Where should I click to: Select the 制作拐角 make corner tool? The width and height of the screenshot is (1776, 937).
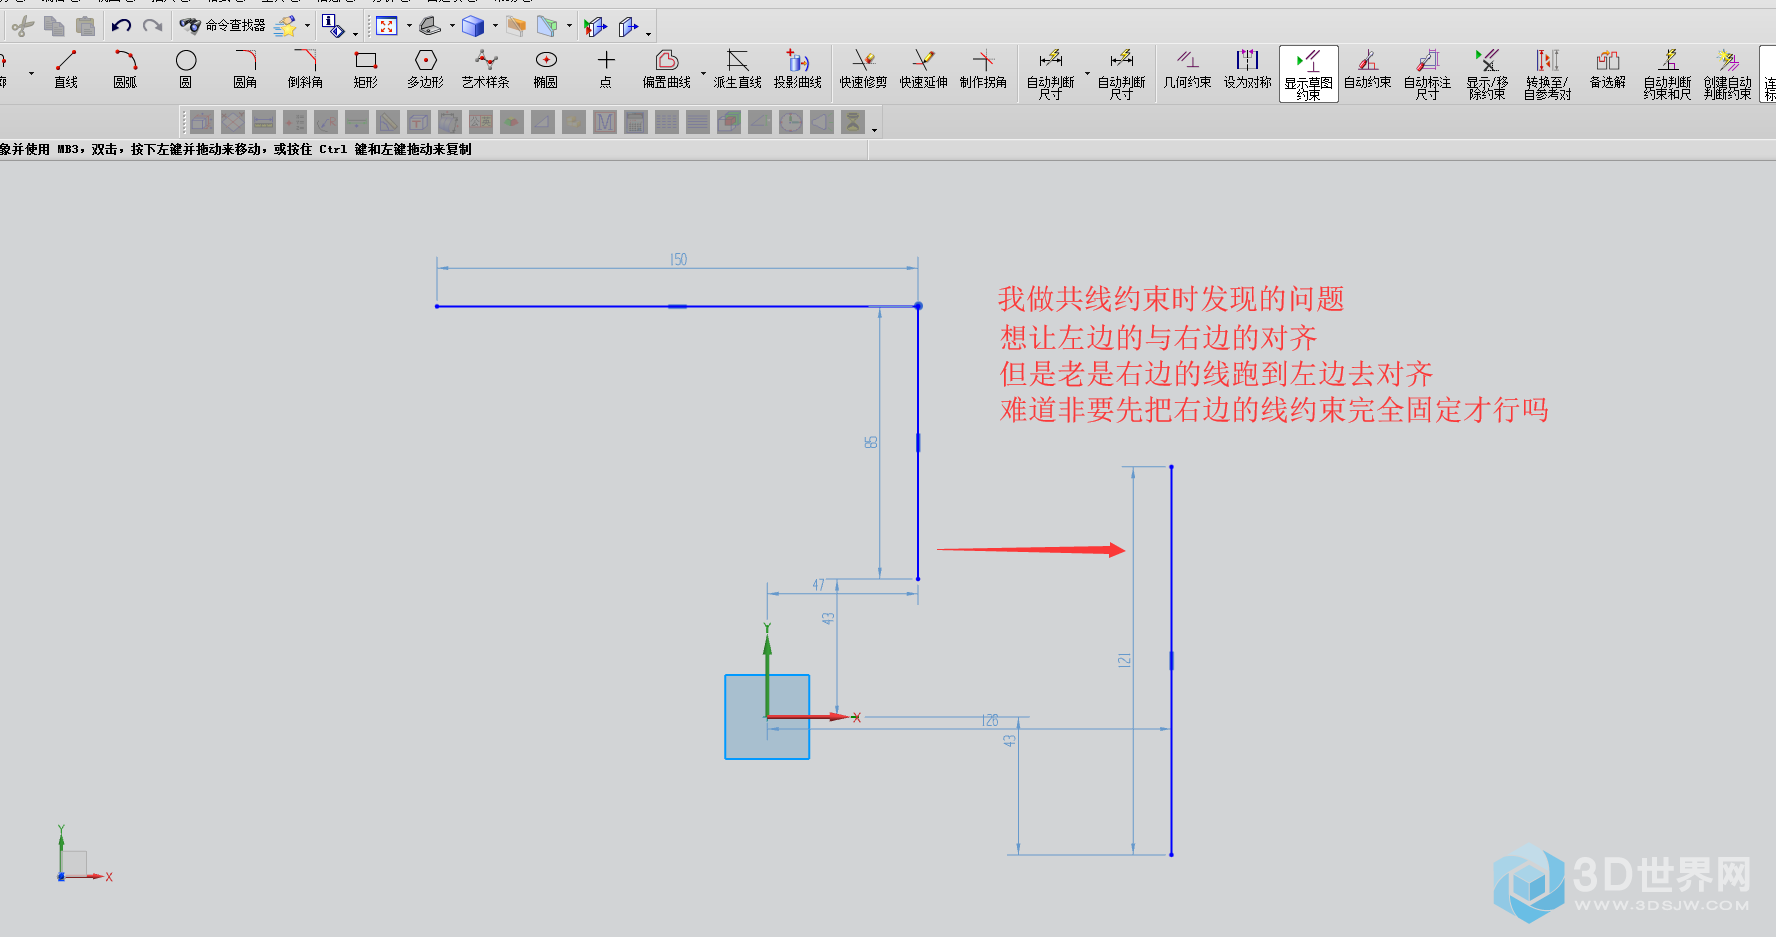[984, 71]
